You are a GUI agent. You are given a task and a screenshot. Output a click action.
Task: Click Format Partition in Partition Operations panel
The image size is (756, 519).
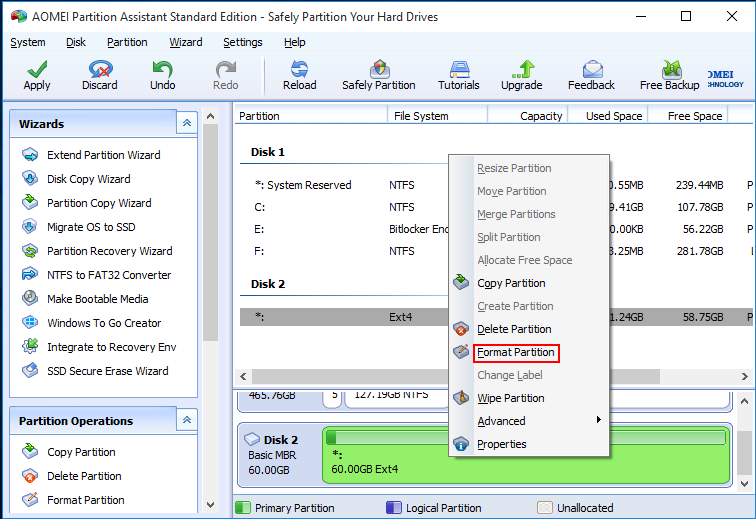(85, 500)
